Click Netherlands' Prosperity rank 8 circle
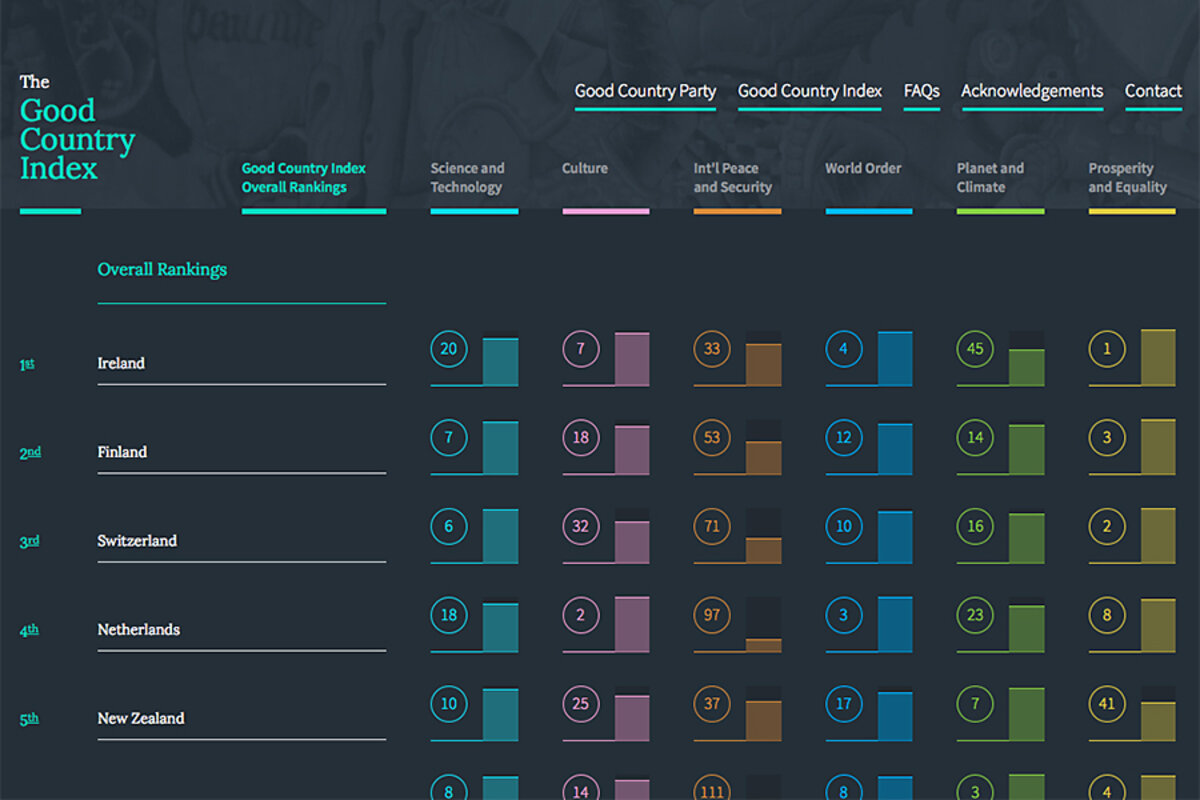This screenshot has width=1200, height=800. [x=1107, y=615]
